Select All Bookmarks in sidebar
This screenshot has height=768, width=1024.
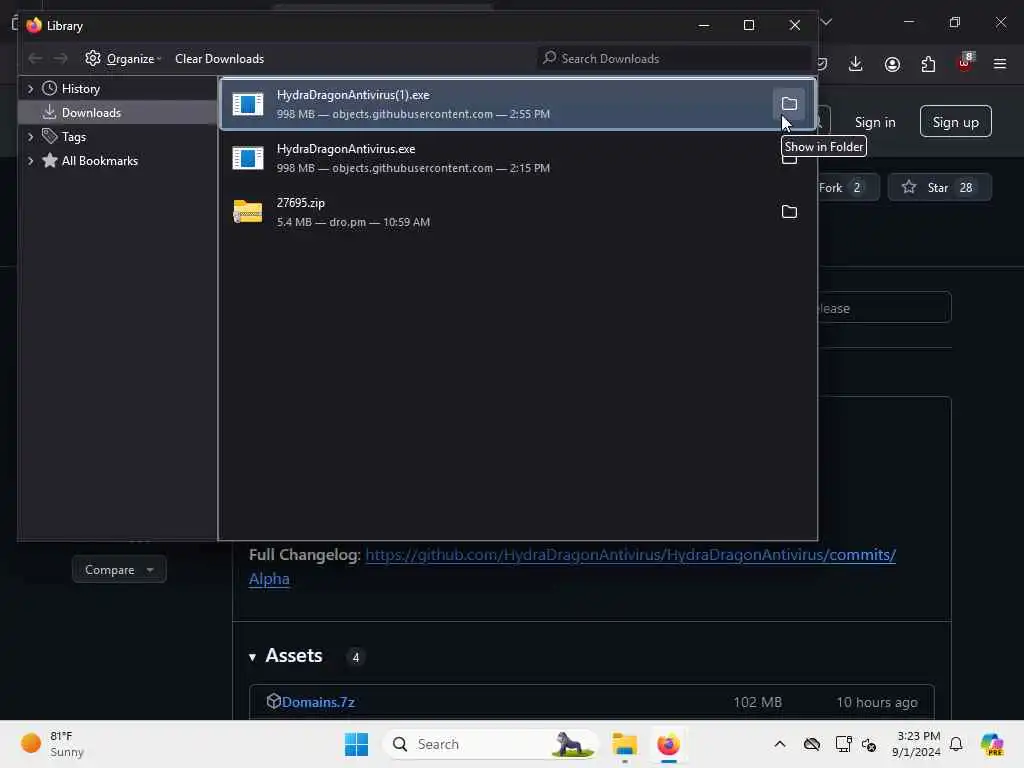tap(99, 161)
